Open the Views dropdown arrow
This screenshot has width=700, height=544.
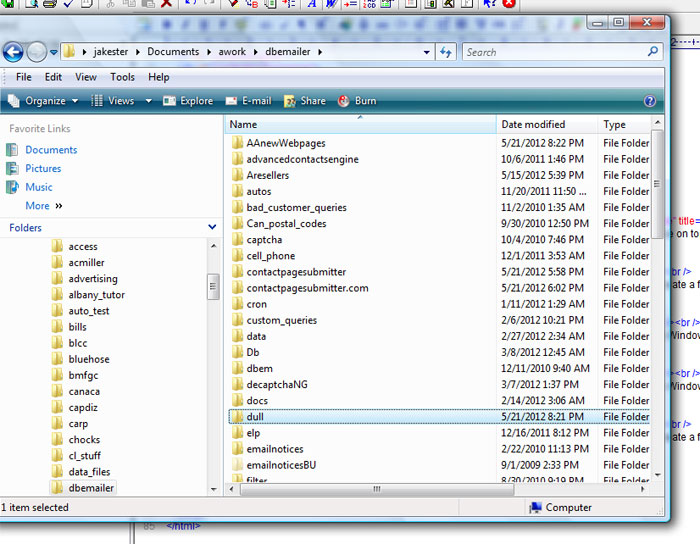coord(148,101)
